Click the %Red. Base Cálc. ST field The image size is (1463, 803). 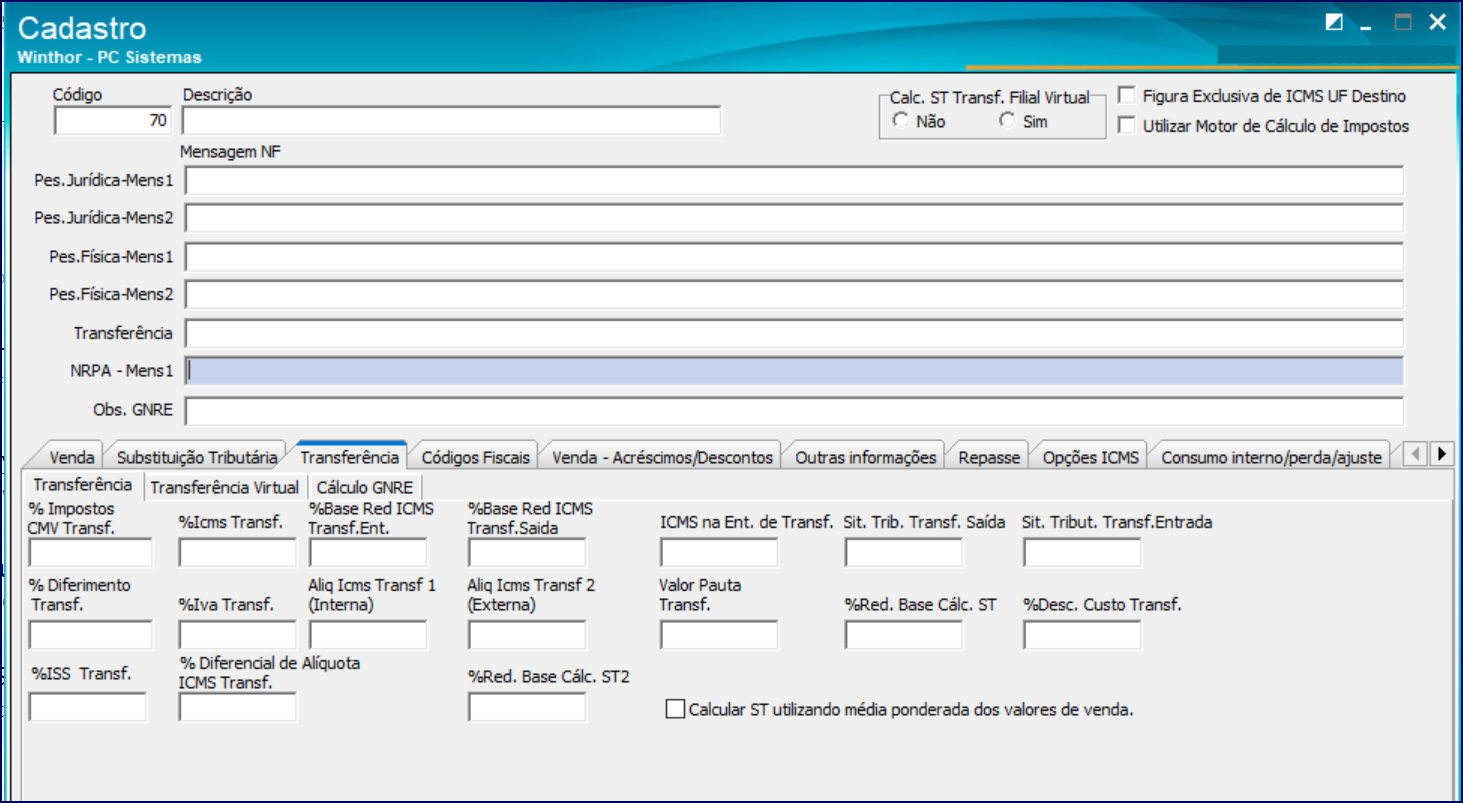(904, 635)
